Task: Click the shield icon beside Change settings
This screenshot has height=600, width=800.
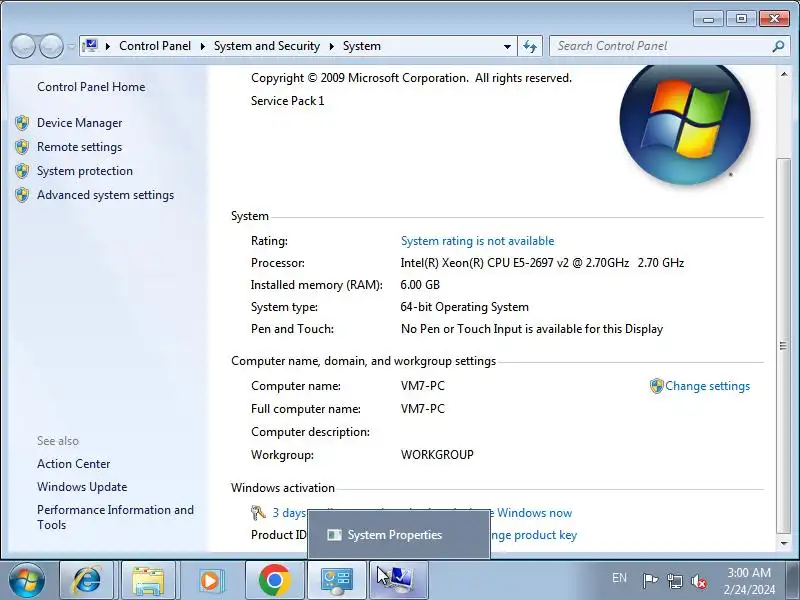Action: tap(657, 386)
